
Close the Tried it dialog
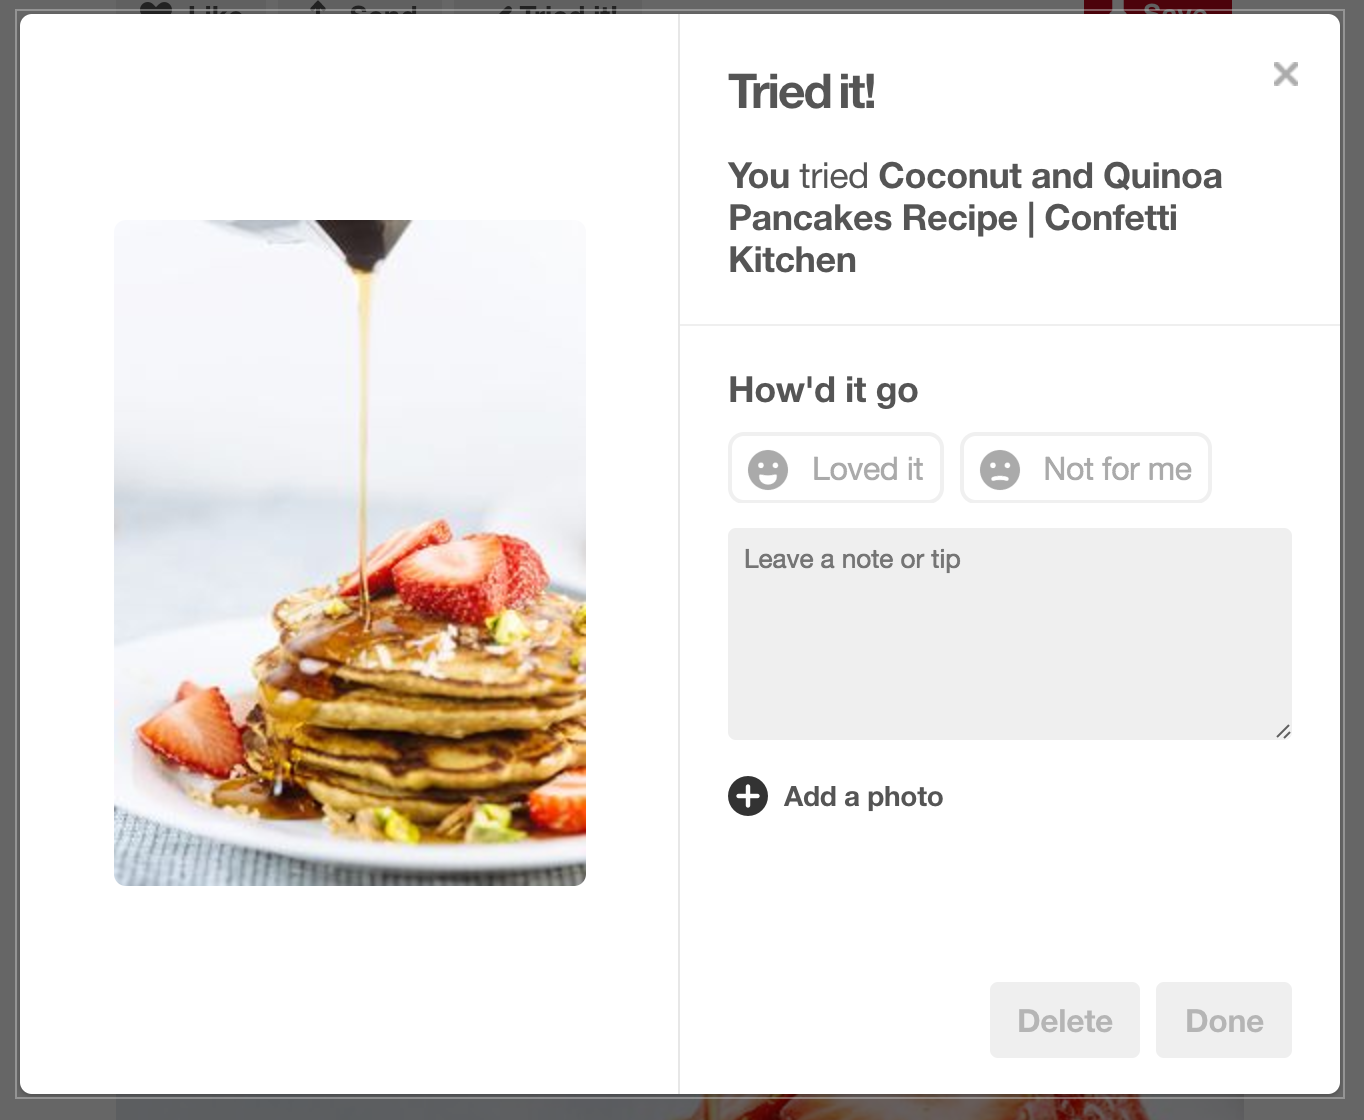1285,74
